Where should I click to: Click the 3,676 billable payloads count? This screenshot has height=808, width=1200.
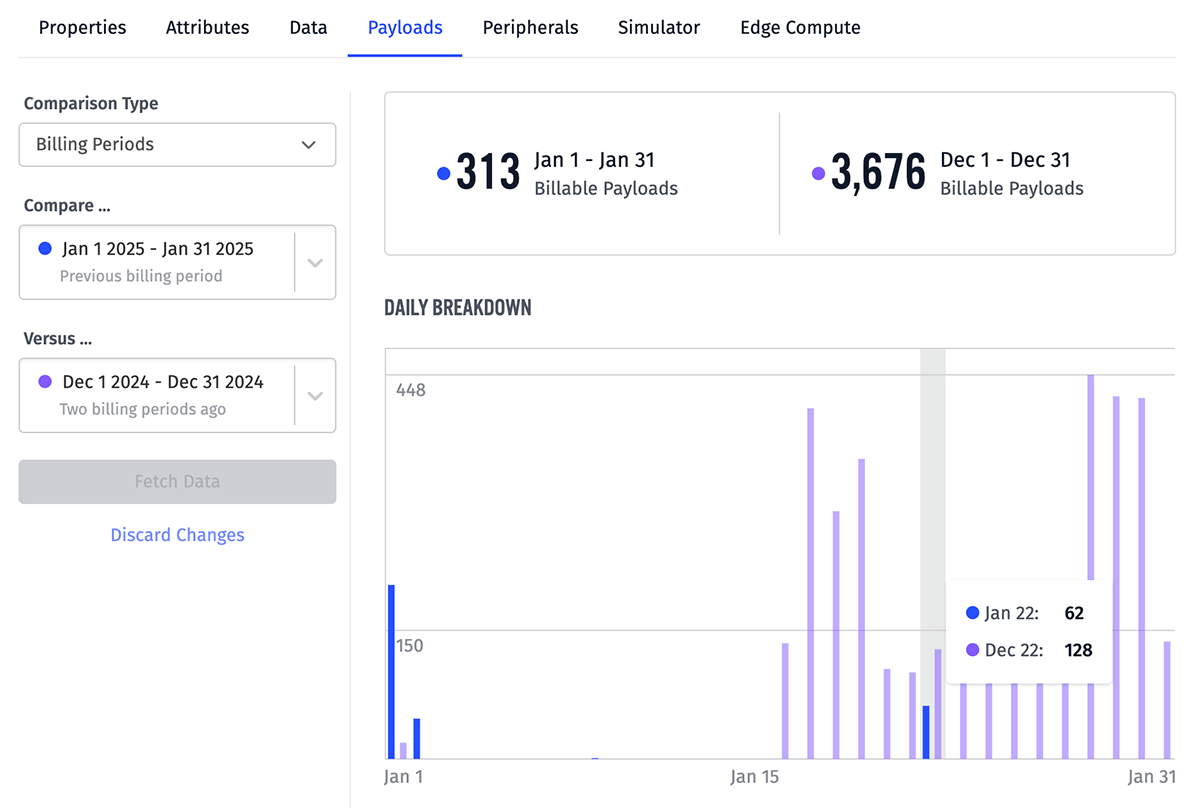(878, 172)
